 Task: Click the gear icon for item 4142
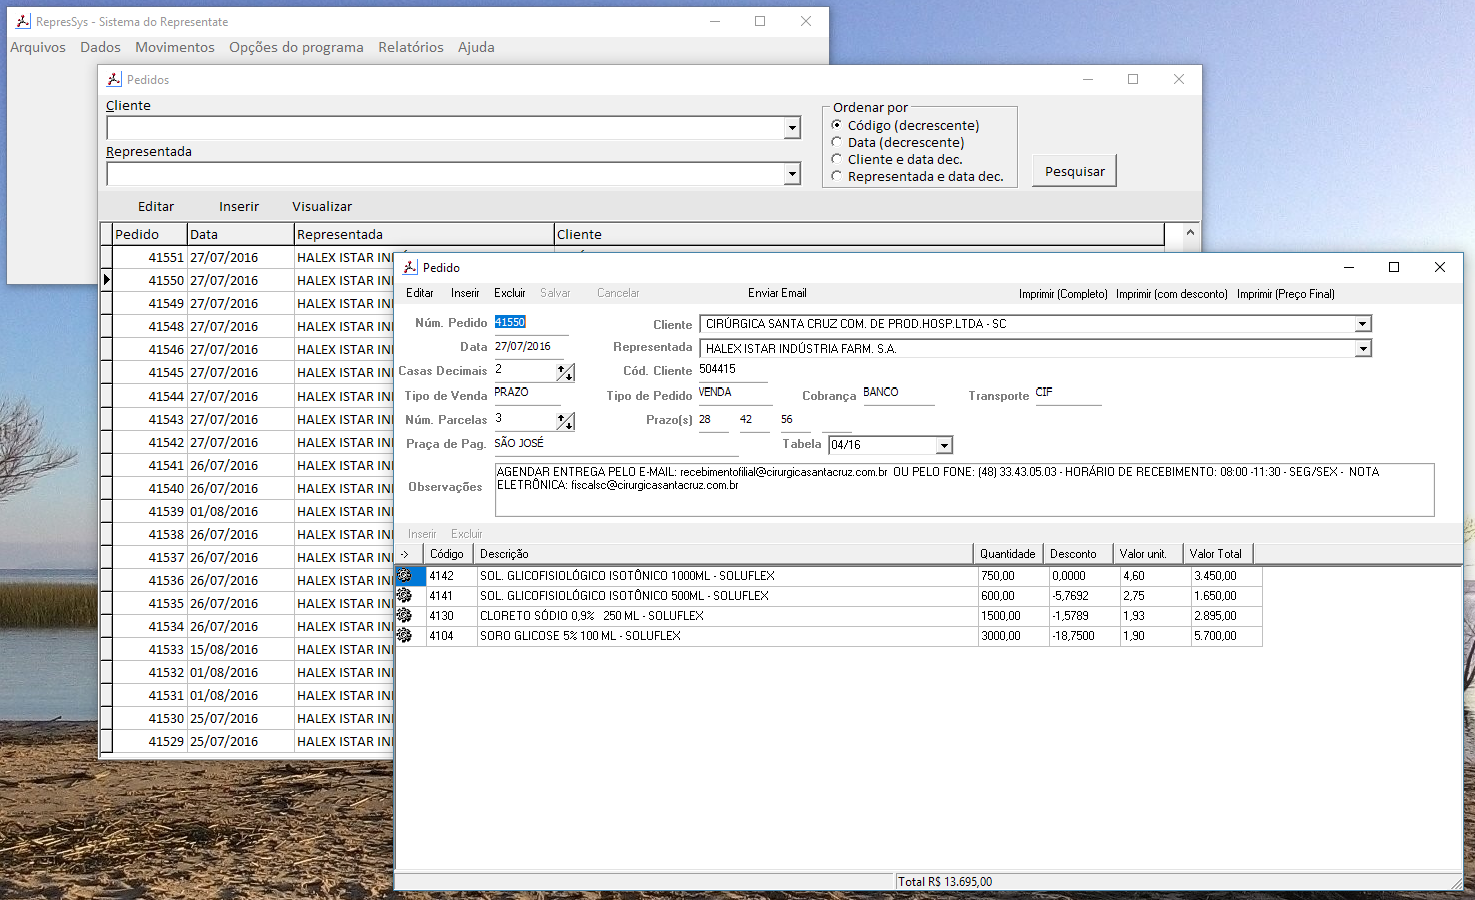click(405, 576)
